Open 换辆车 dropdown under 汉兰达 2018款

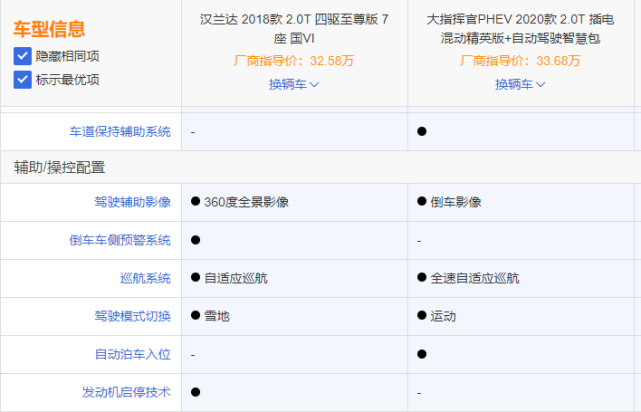pos(294,84)
